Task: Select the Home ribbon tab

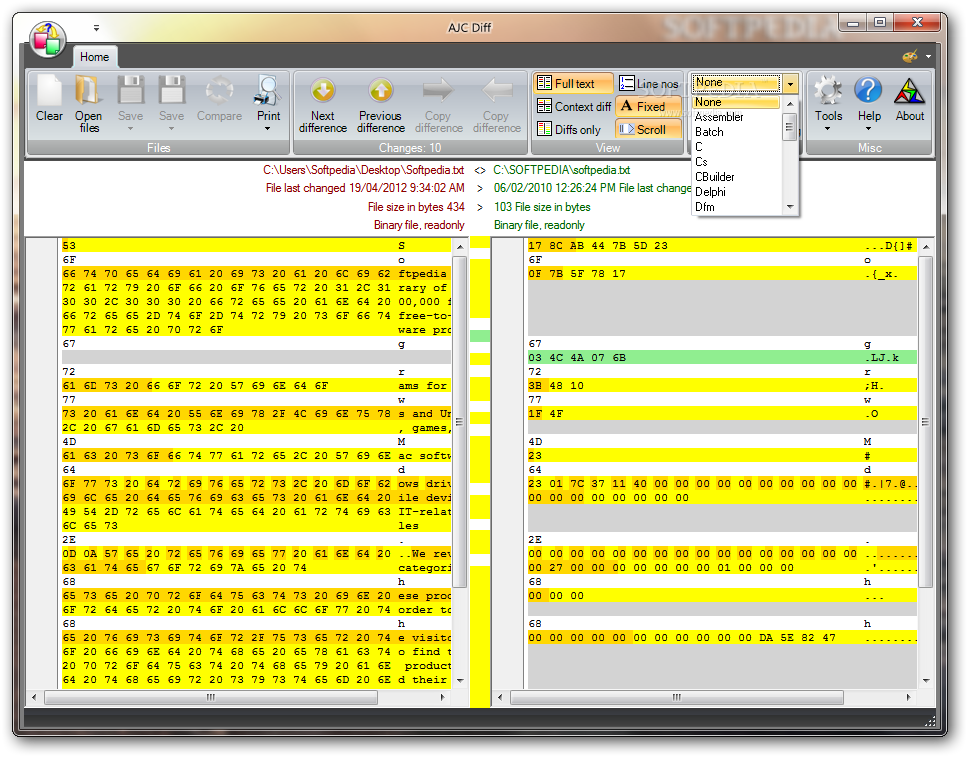Action: pyautogui.click(x=94, y=57)
